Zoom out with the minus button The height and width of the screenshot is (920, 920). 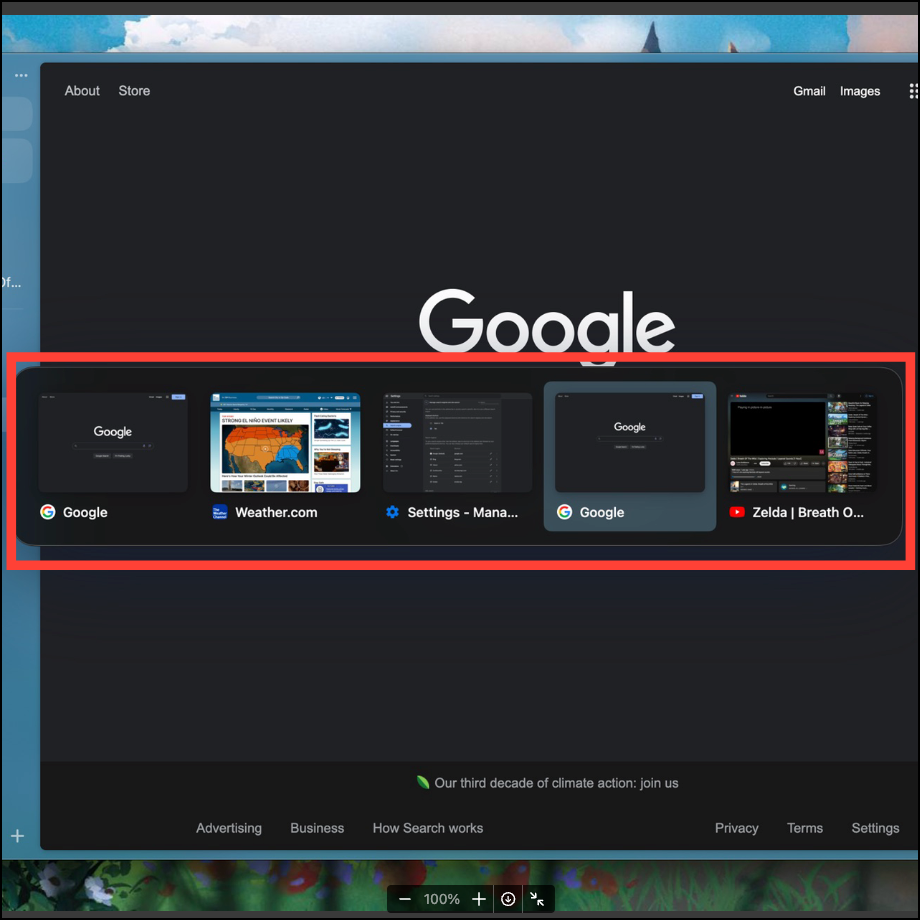click(405, 899)
